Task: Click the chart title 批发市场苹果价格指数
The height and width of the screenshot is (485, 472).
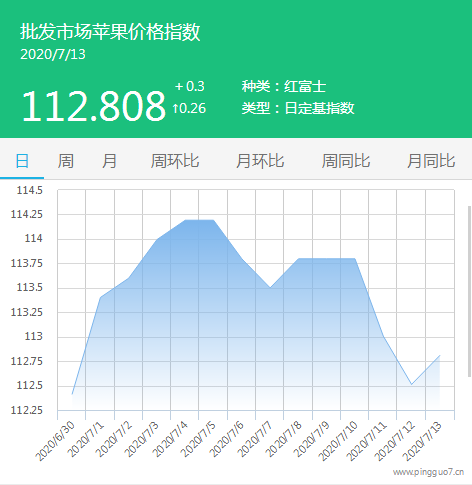Action: pyautogui.click(x=110, y=32)
